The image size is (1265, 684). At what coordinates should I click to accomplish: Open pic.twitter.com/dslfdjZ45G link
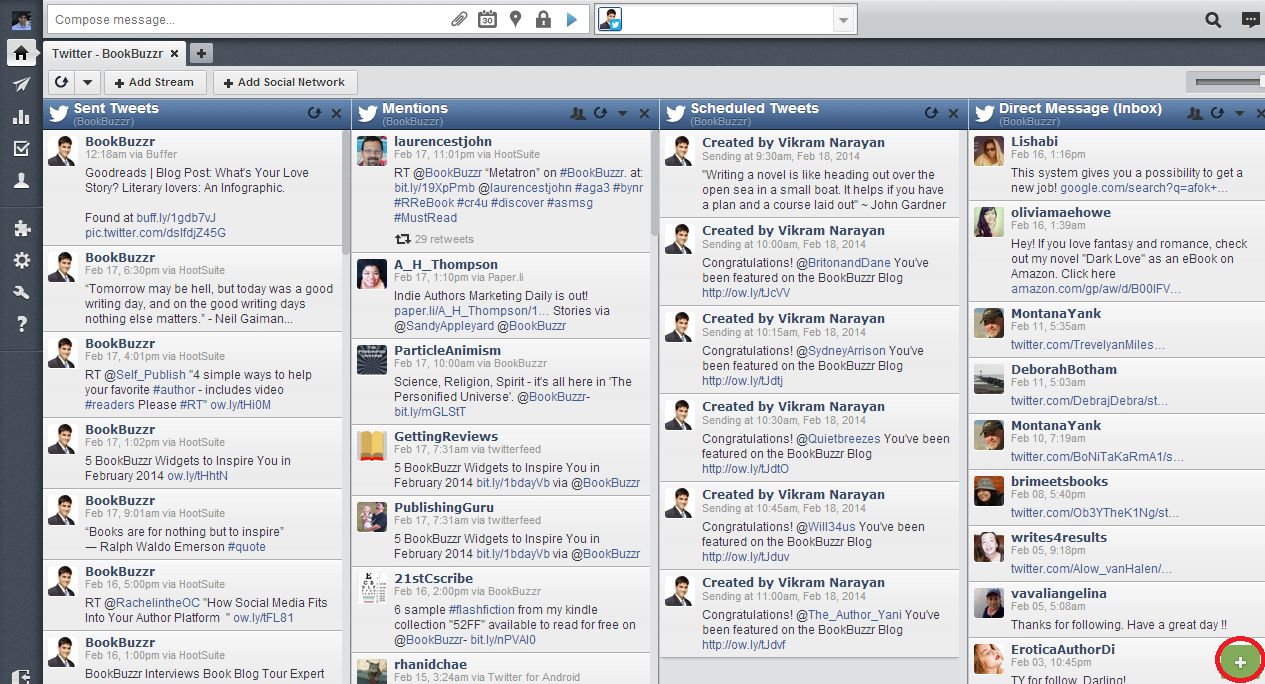tap(155, 233)
